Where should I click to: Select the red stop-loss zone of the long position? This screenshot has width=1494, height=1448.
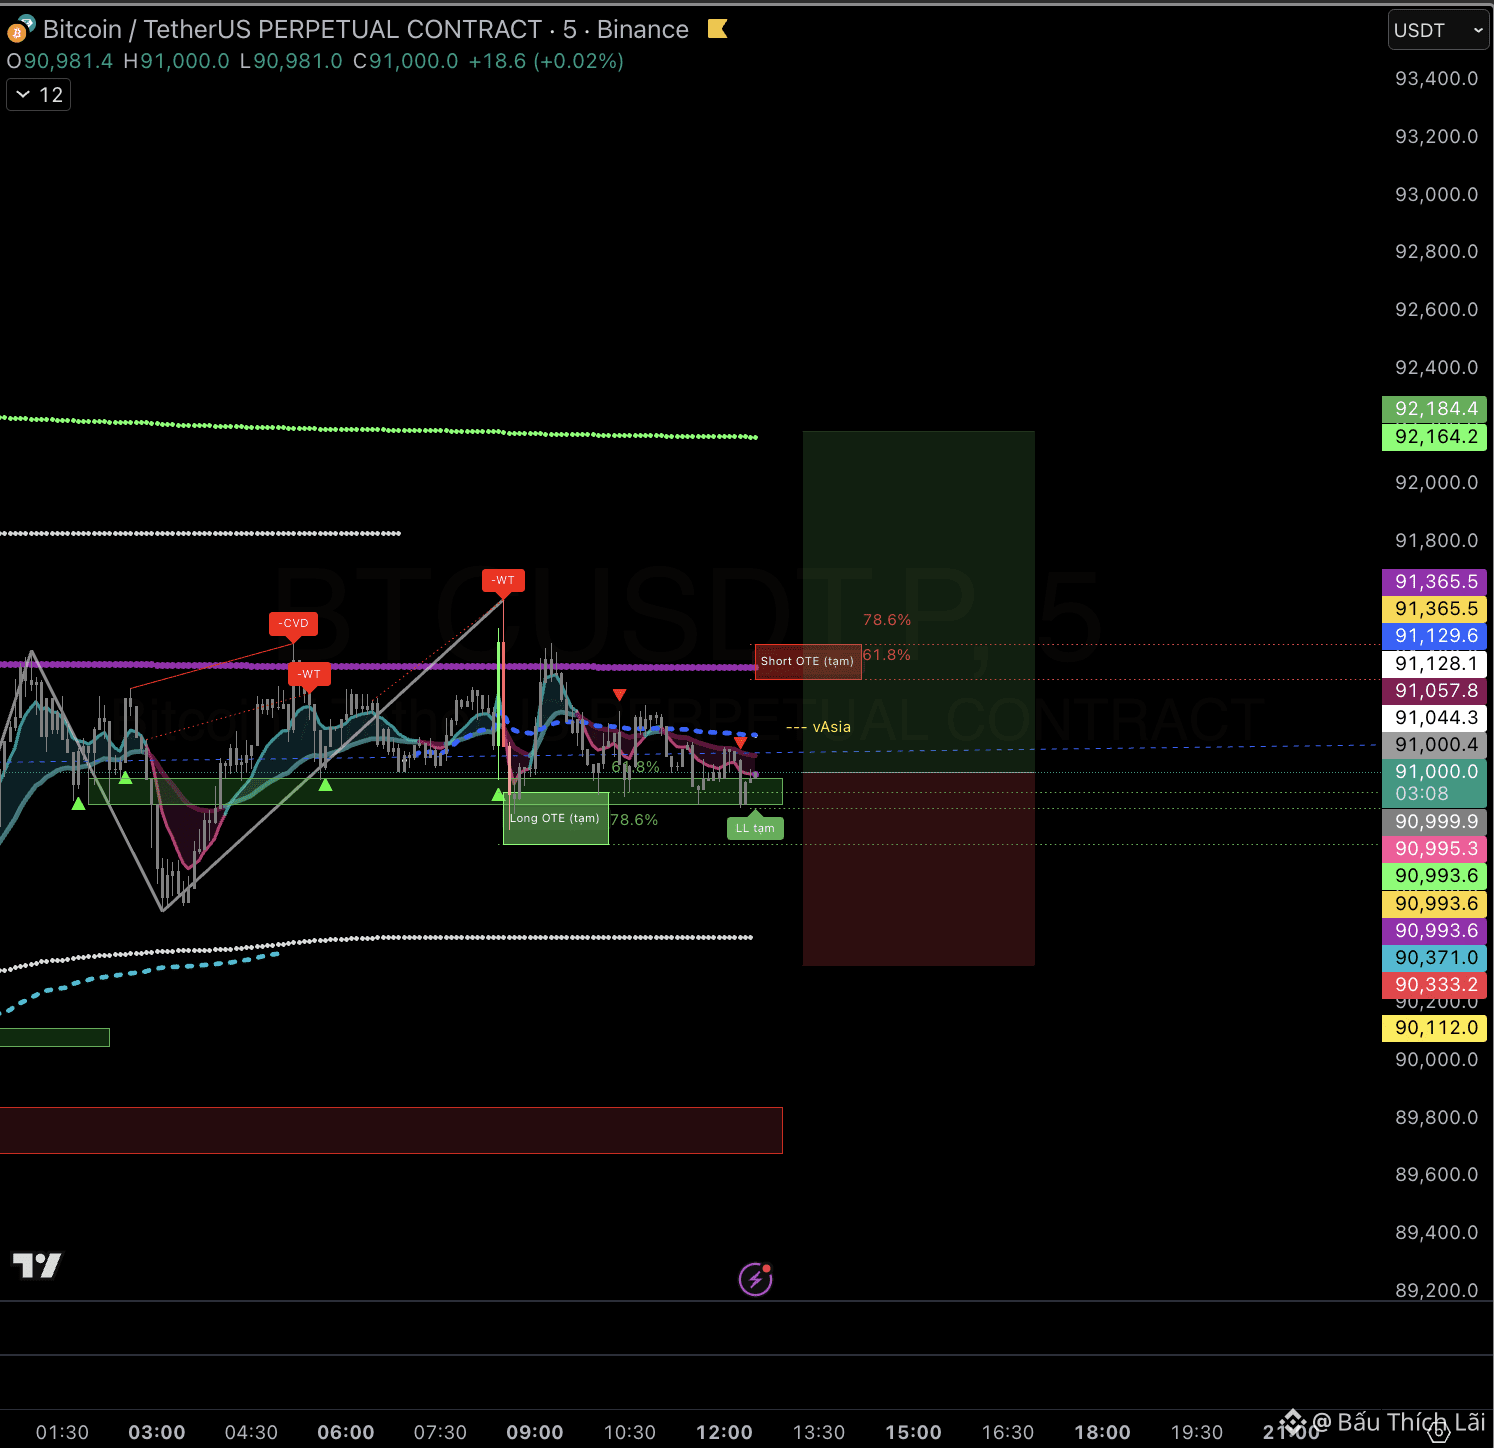918,869
